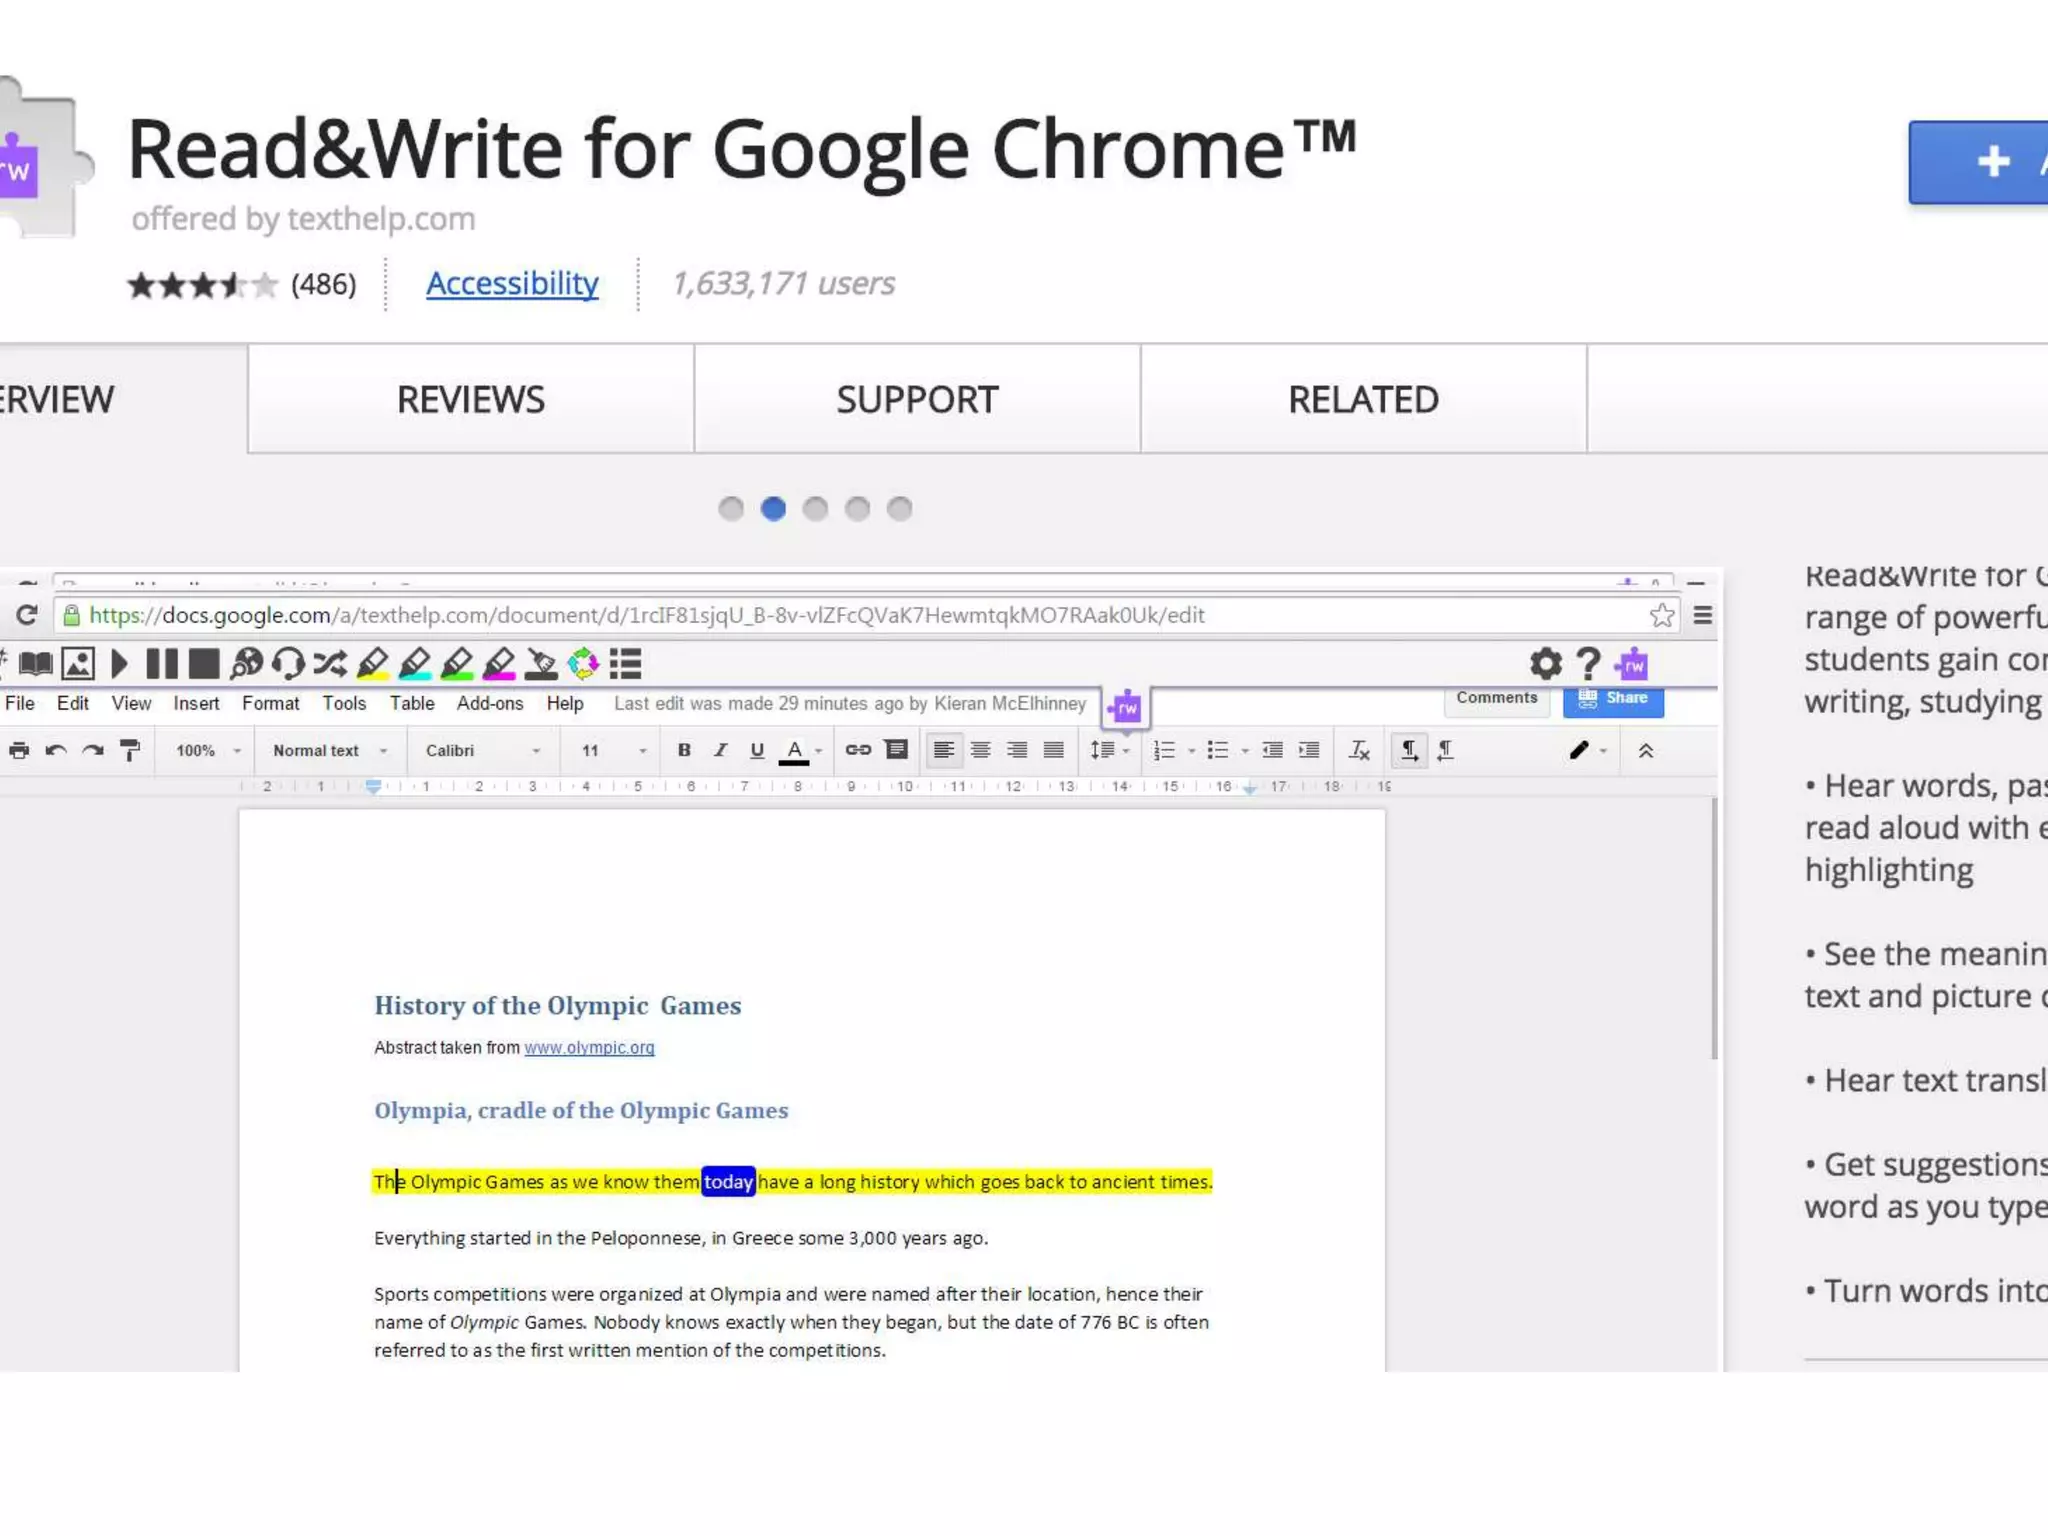Open the Add-ons menu
Screen dimensions: 2048x1536
(490, 703)
